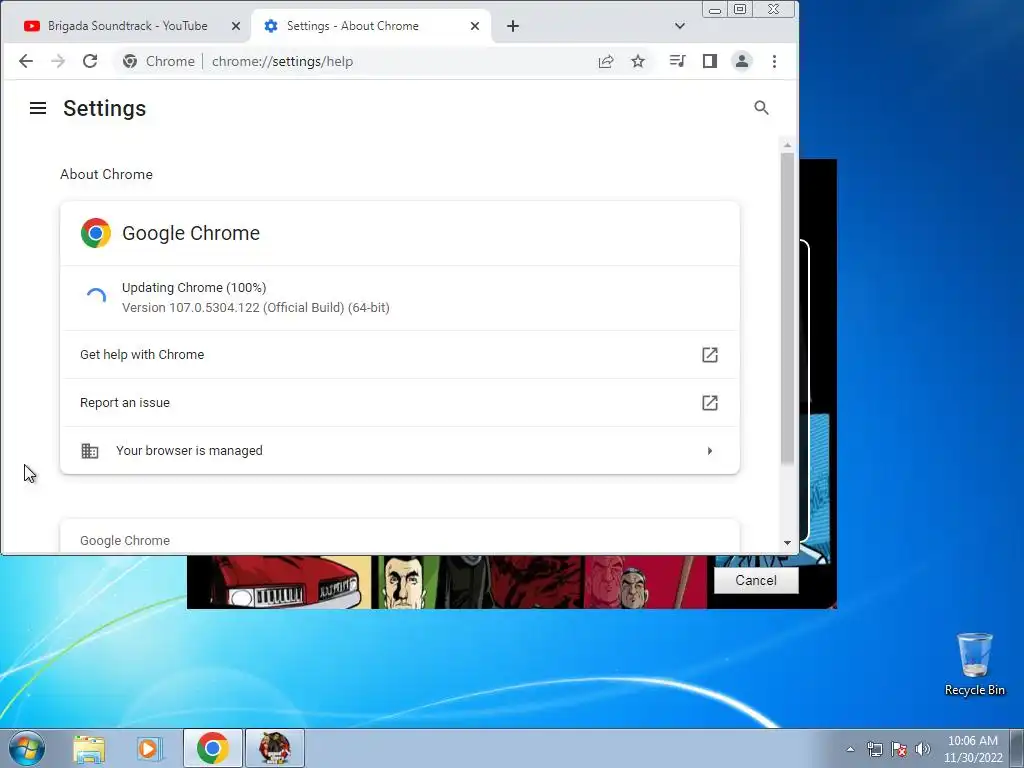Click external-link icon for Get help
The height and width of the screenshot is (768, 1024).
(x=710, y=355)
